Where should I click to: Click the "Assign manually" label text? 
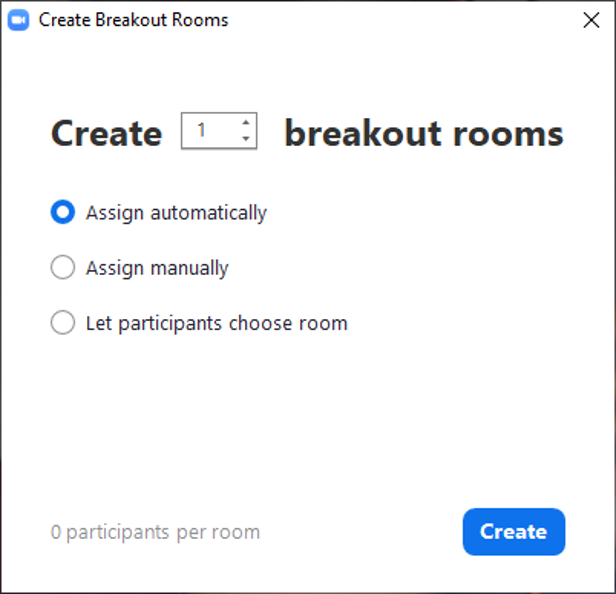point(157,268)
